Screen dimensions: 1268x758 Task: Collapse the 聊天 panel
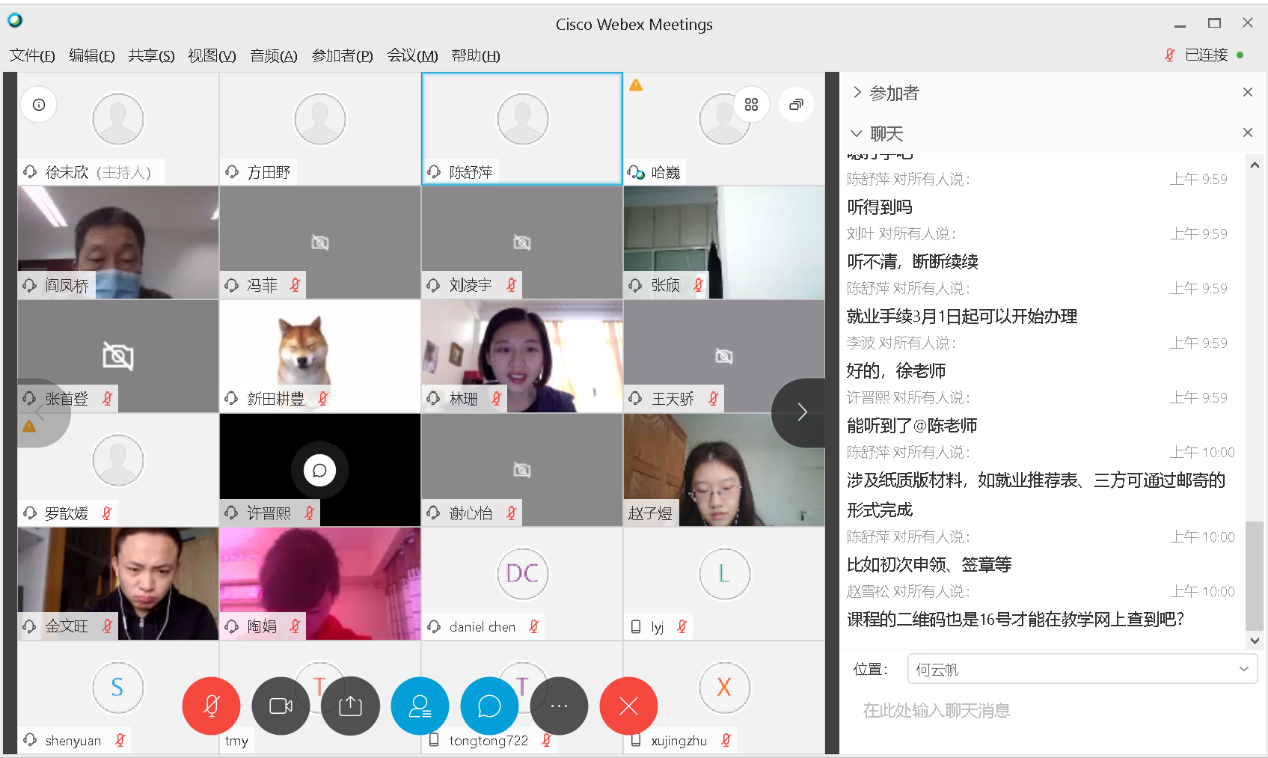[x=857, y=133]
